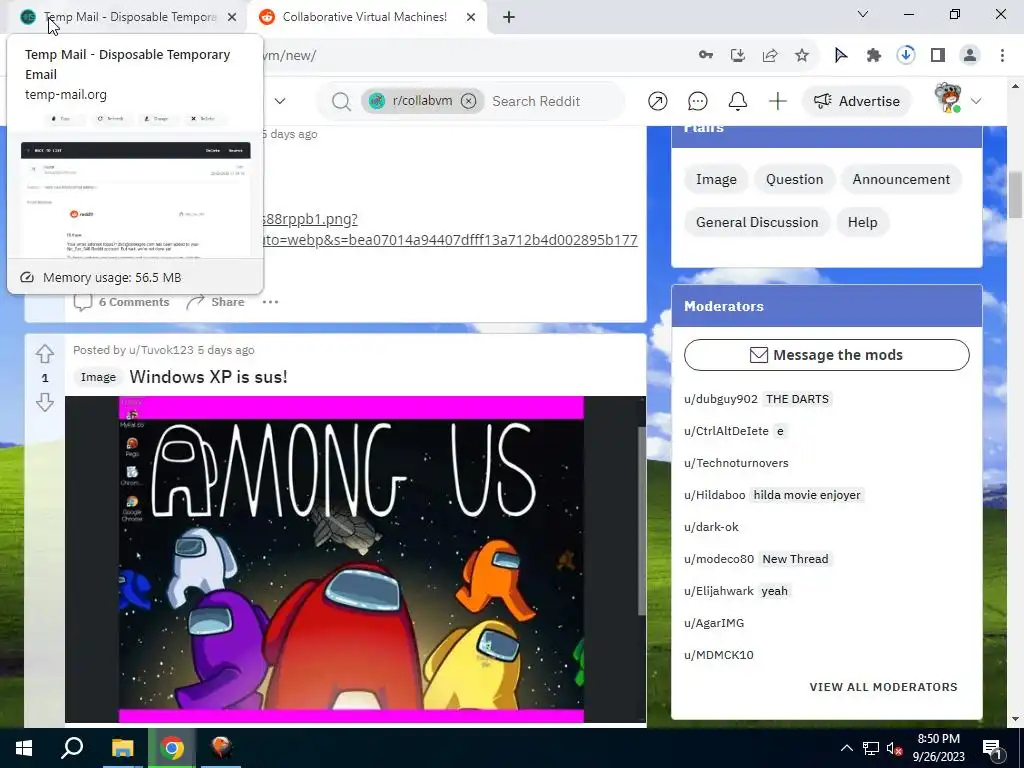Click the Reddit search magnifier icon

coord(341,101)
